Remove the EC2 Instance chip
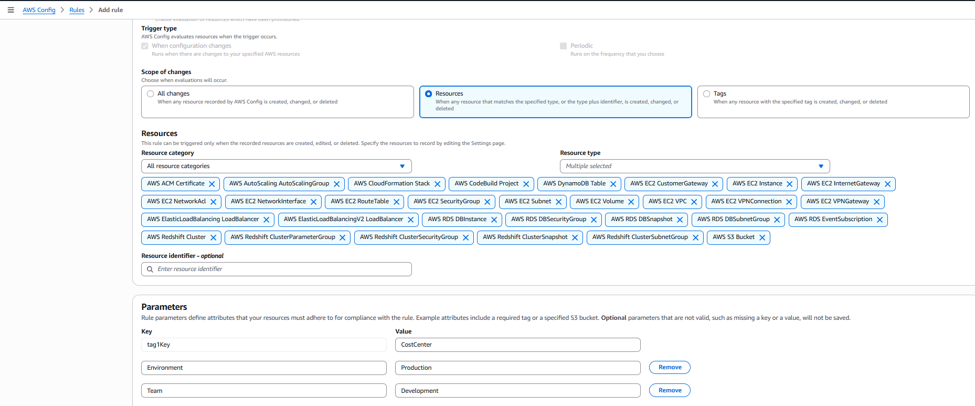975x406 pixels. point(790,184)
